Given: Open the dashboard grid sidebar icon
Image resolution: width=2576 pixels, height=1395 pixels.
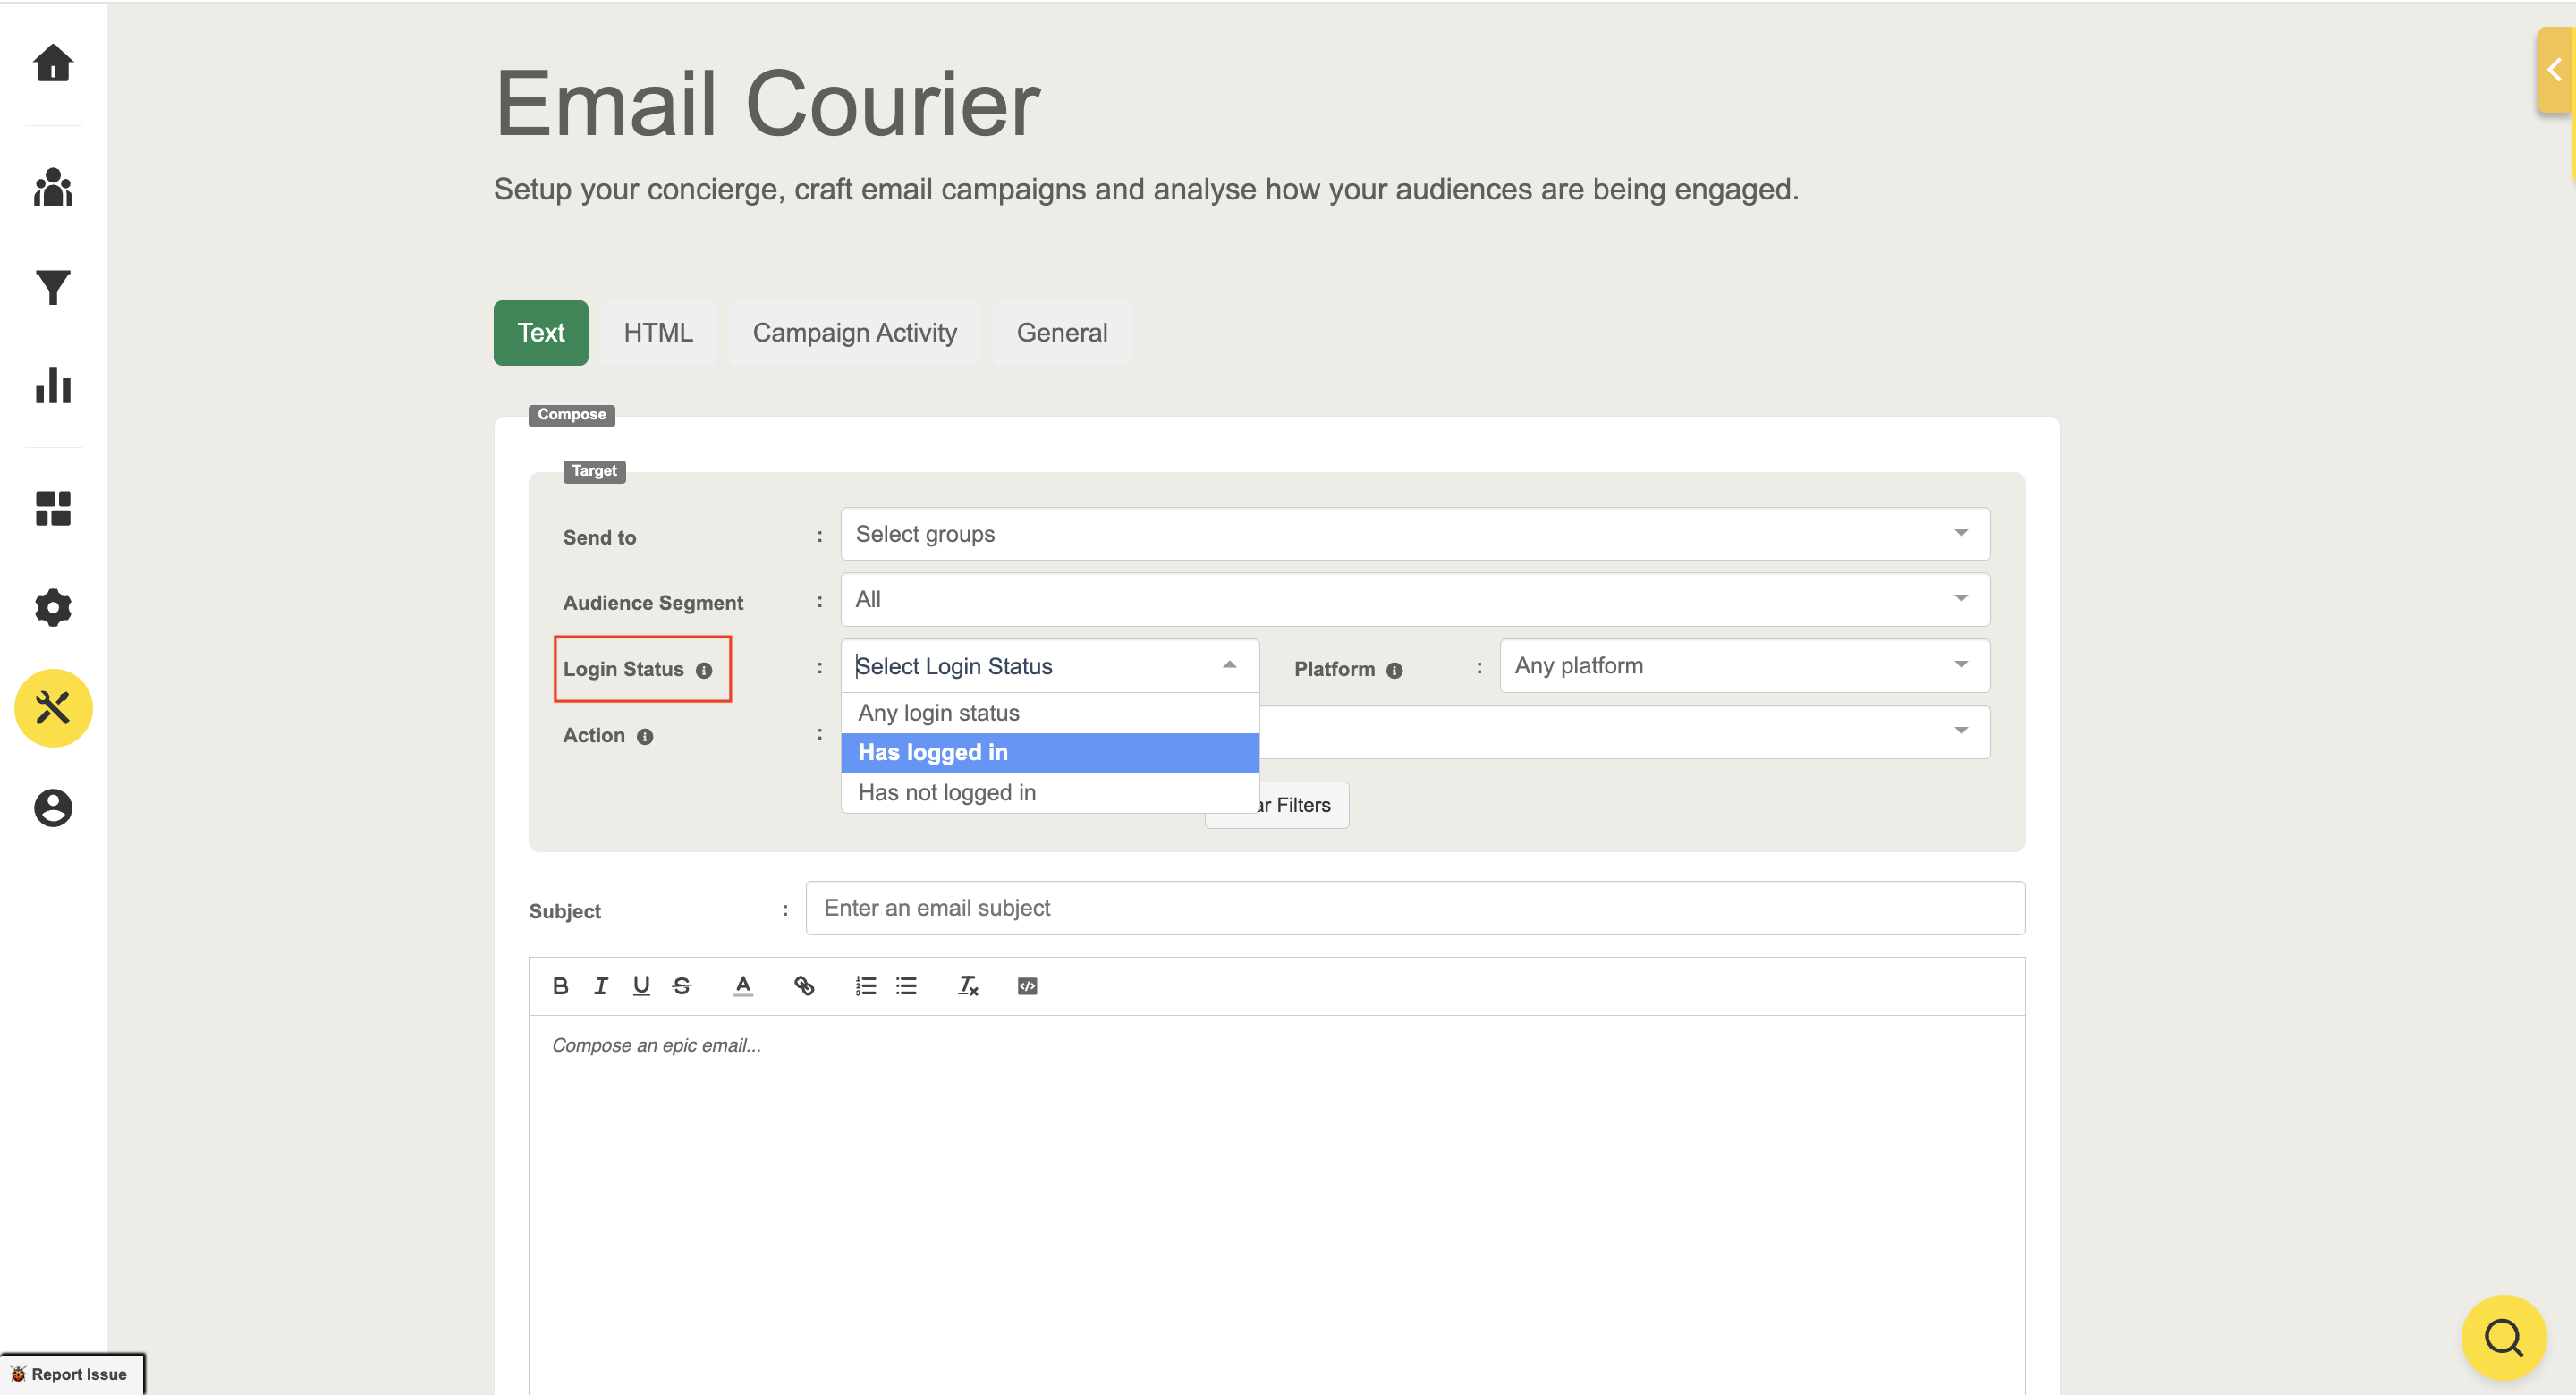Looking at the screenshot, I should click(x=53, y=508).
